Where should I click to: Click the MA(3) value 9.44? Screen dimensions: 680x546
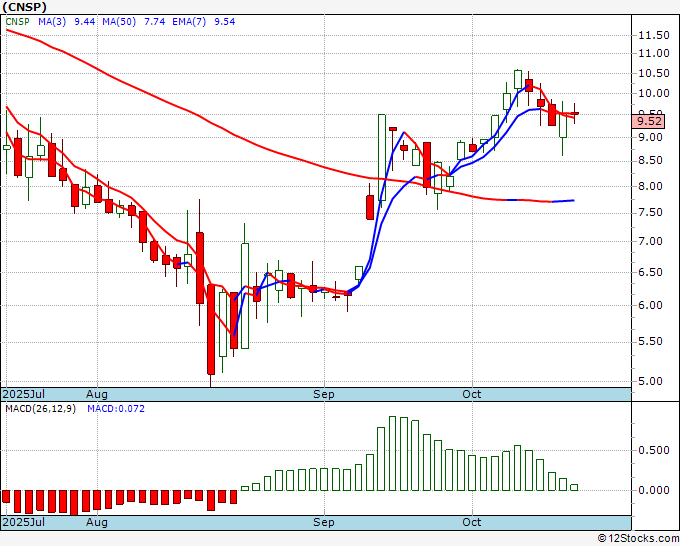(85, 22)
